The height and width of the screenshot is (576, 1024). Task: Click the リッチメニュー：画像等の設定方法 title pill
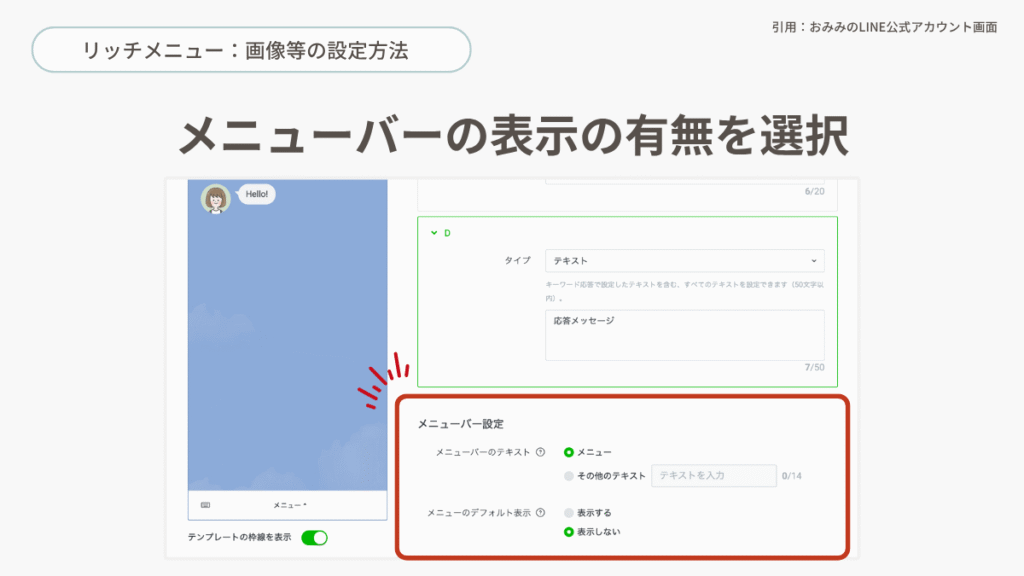pos(251,50)
